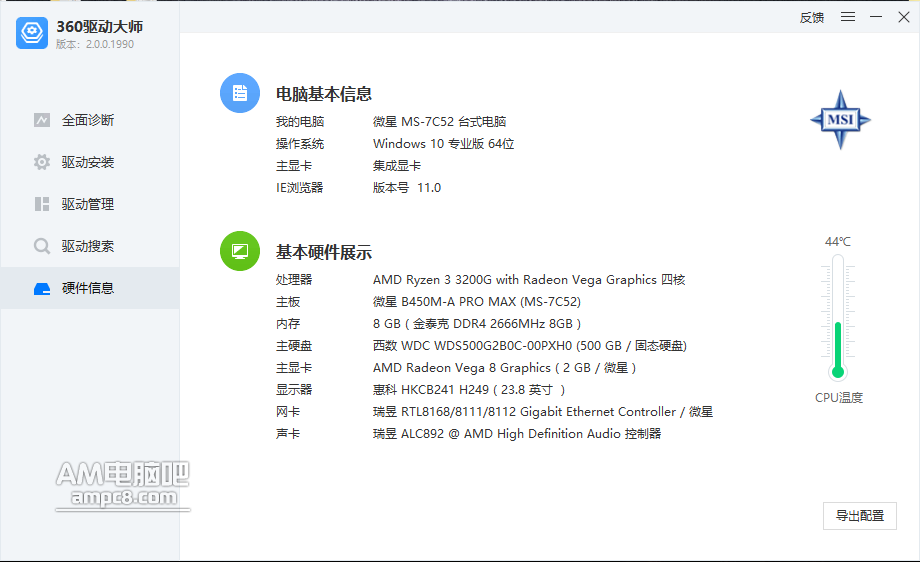
Task: Click the 显示器 label
Action: tap(294, 390)
